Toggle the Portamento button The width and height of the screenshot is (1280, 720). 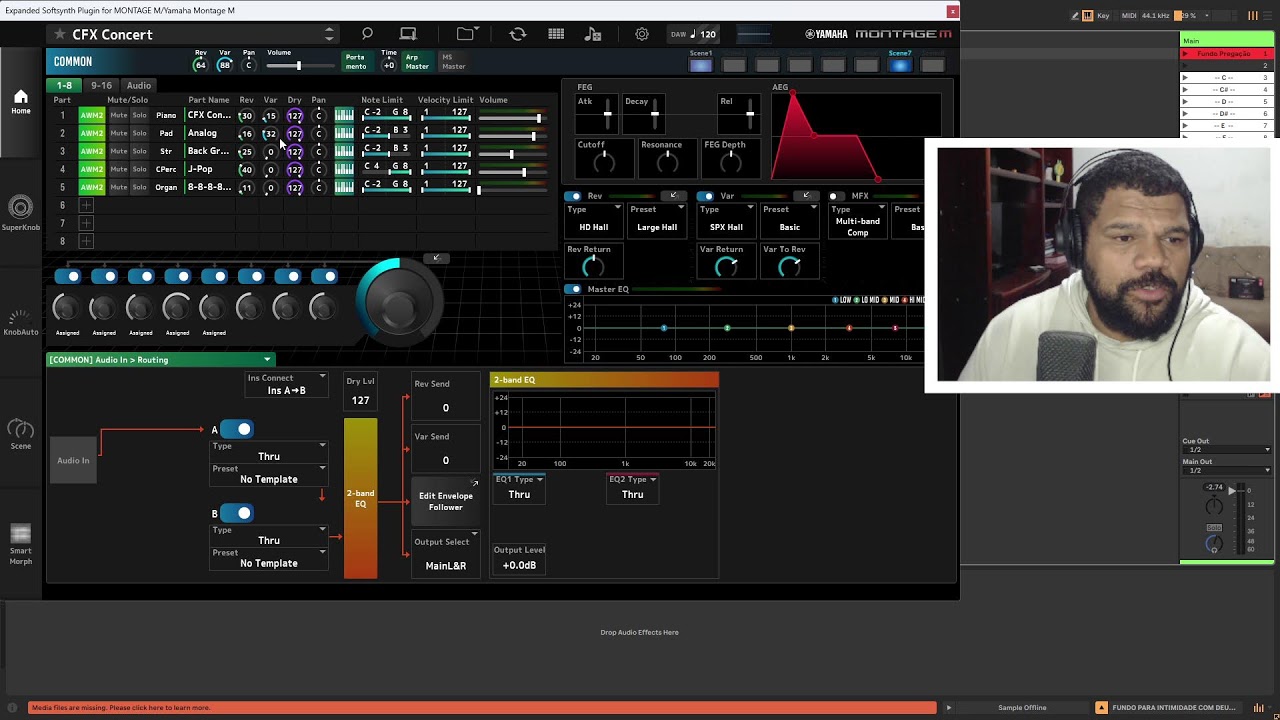(355, 62)
